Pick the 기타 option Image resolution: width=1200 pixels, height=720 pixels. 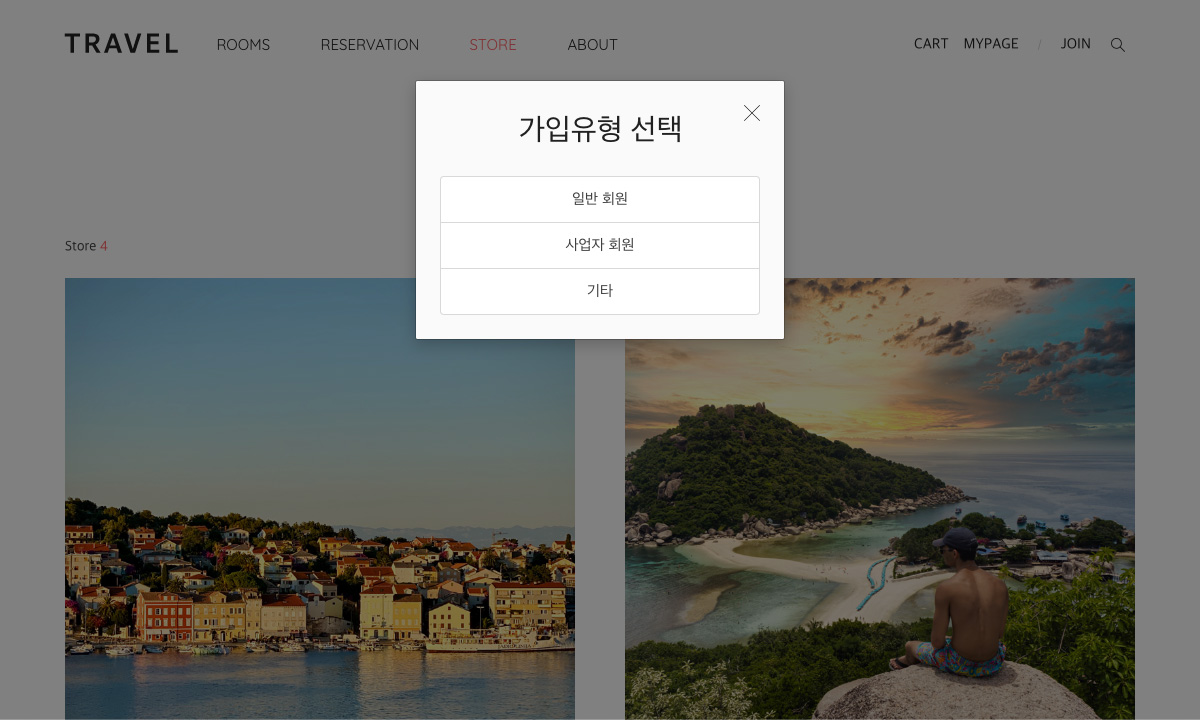click(600, 291)
